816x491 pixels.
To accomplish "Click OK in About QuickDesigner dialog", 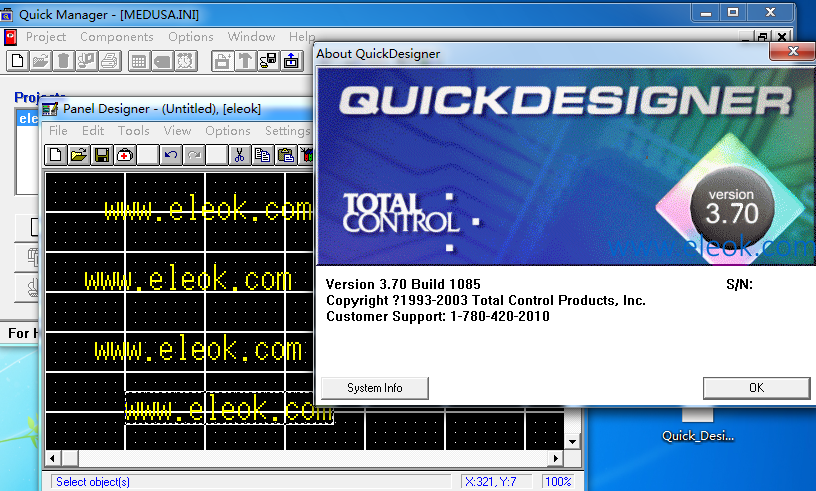I will coord(757,388).
